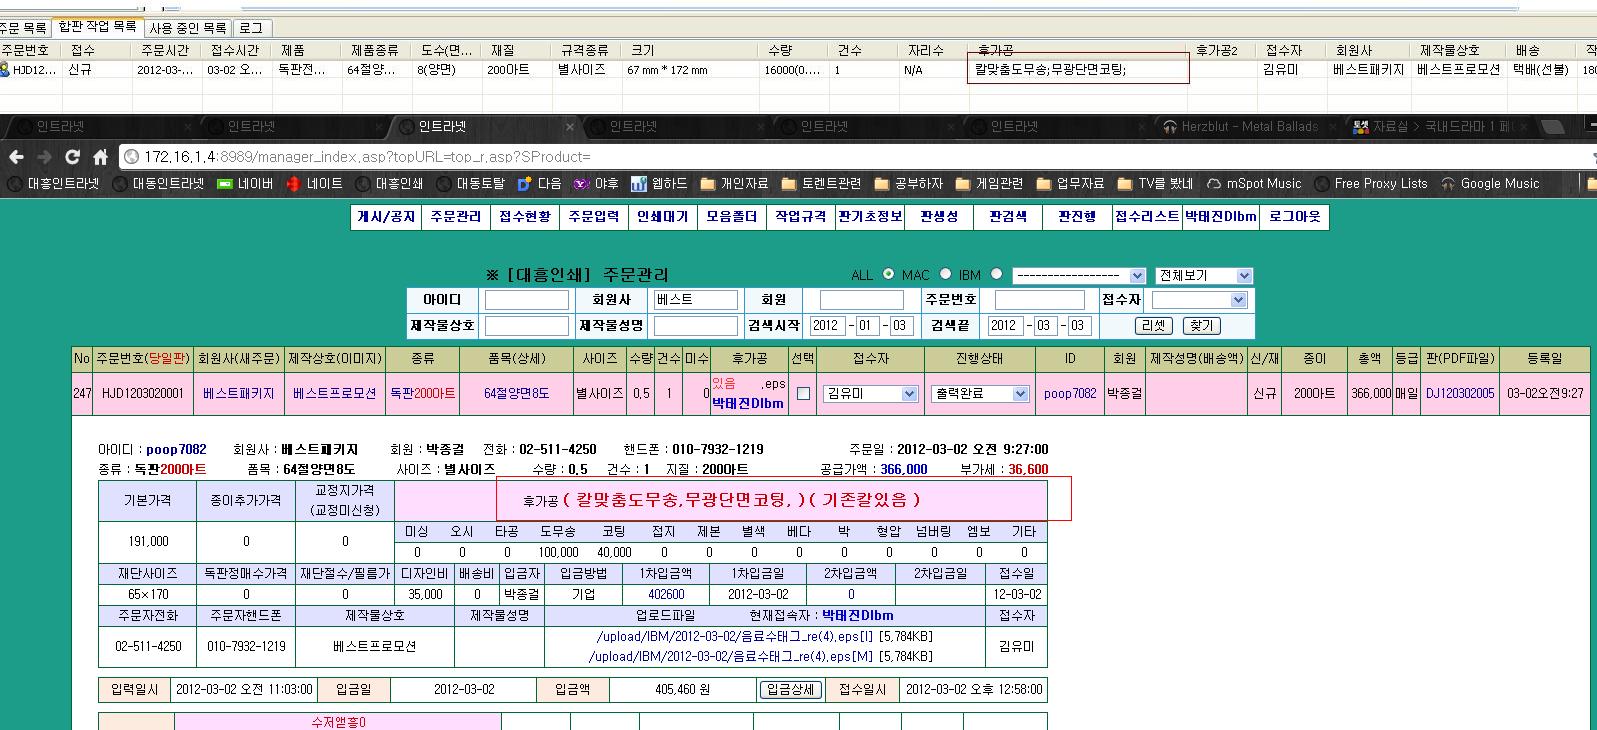Open the 네이버 bookmark icon
Screen dimensions: 1597x730
tap(226, 184)
